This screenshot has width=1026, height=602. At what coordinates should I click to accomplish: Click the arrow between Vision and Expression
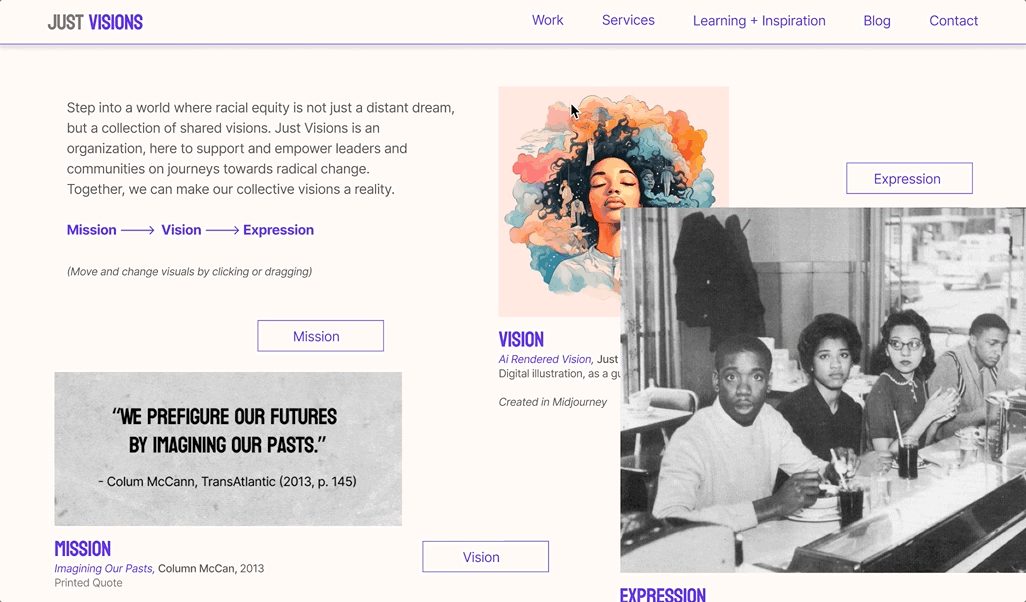pos(222,230)
